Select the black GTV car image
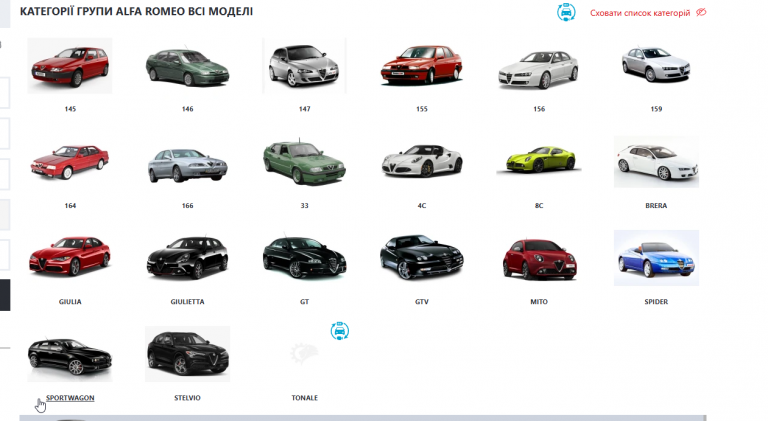 [421, 258]
